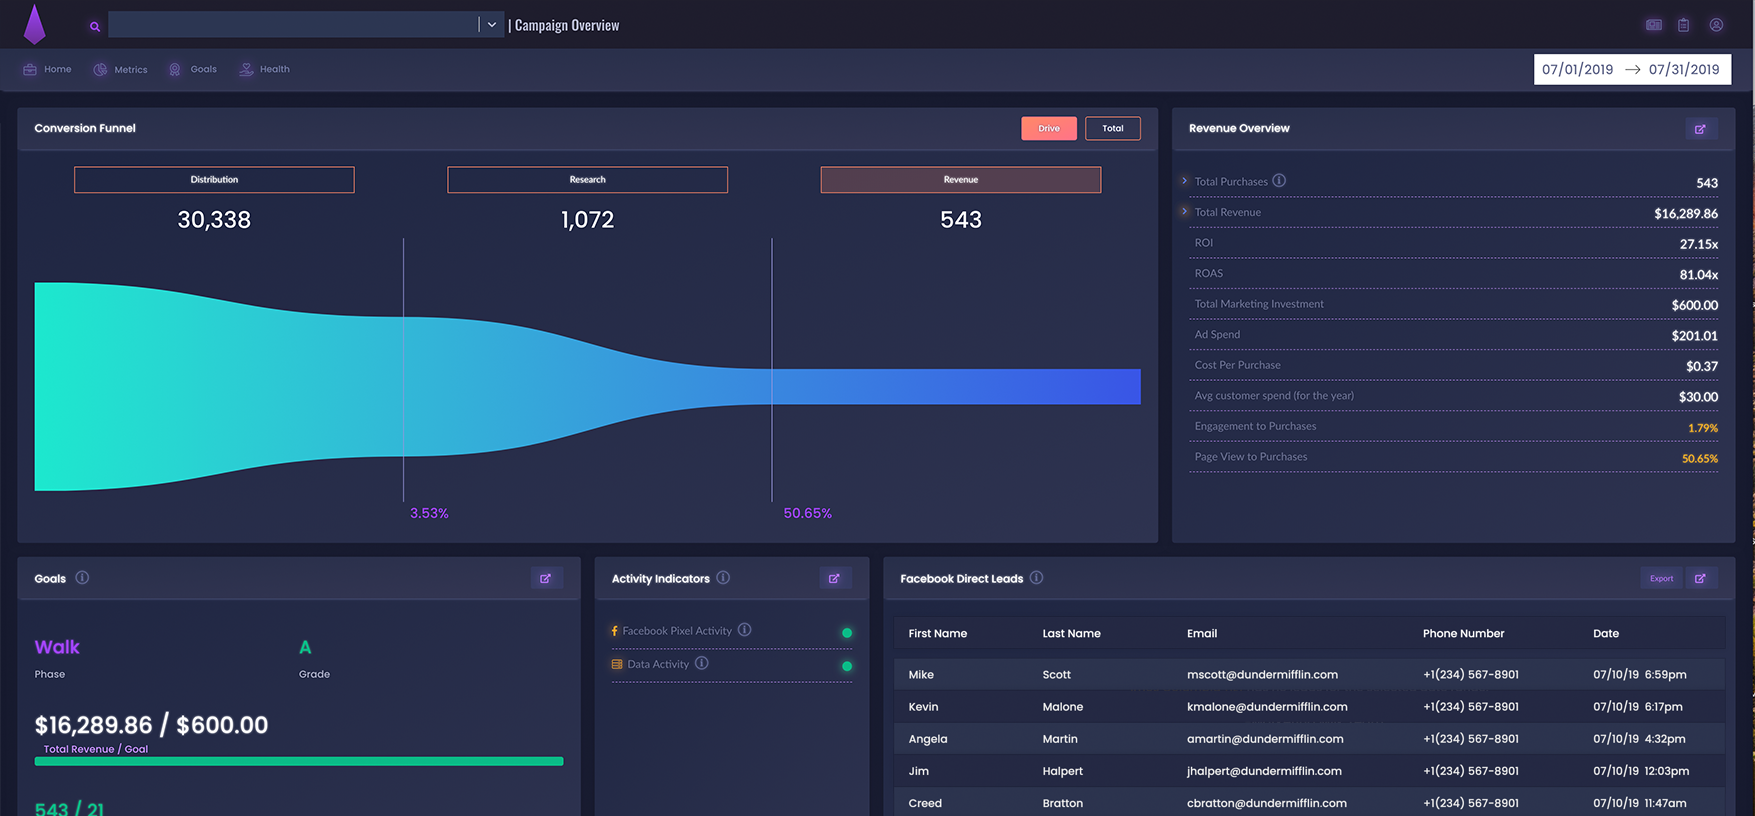Screen dimensions: 1755x816
Task: Click the Metrics chart icon
Action: click(100, 70)
